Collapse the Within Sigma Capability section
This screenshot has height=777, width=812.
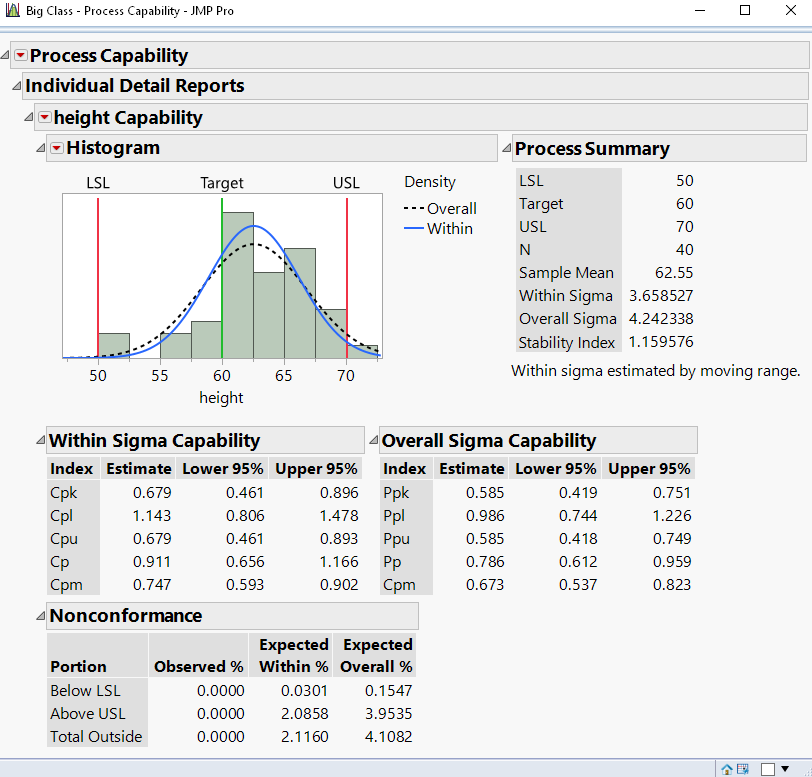click(x=40, y=440)
